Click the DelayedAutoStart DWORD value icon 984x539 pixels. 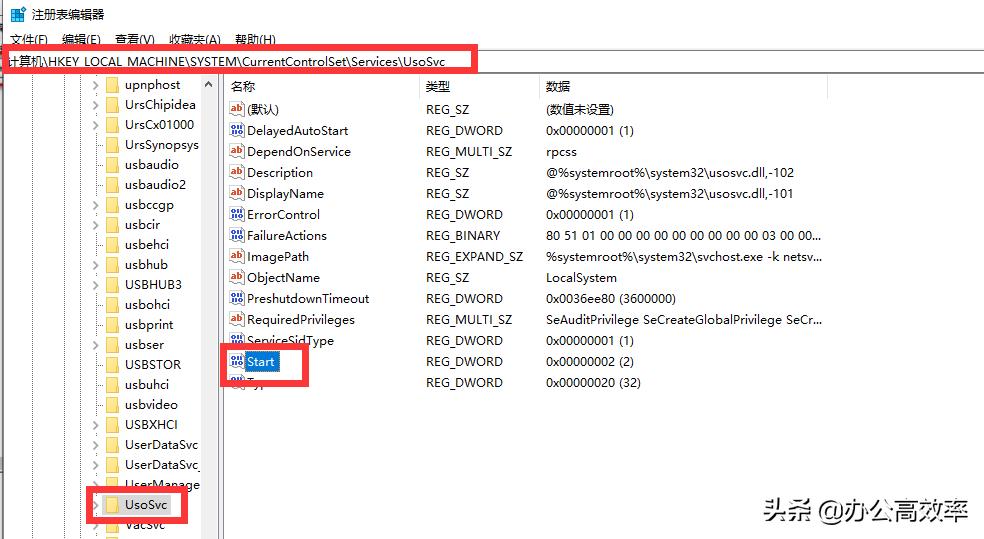point(237,130)
